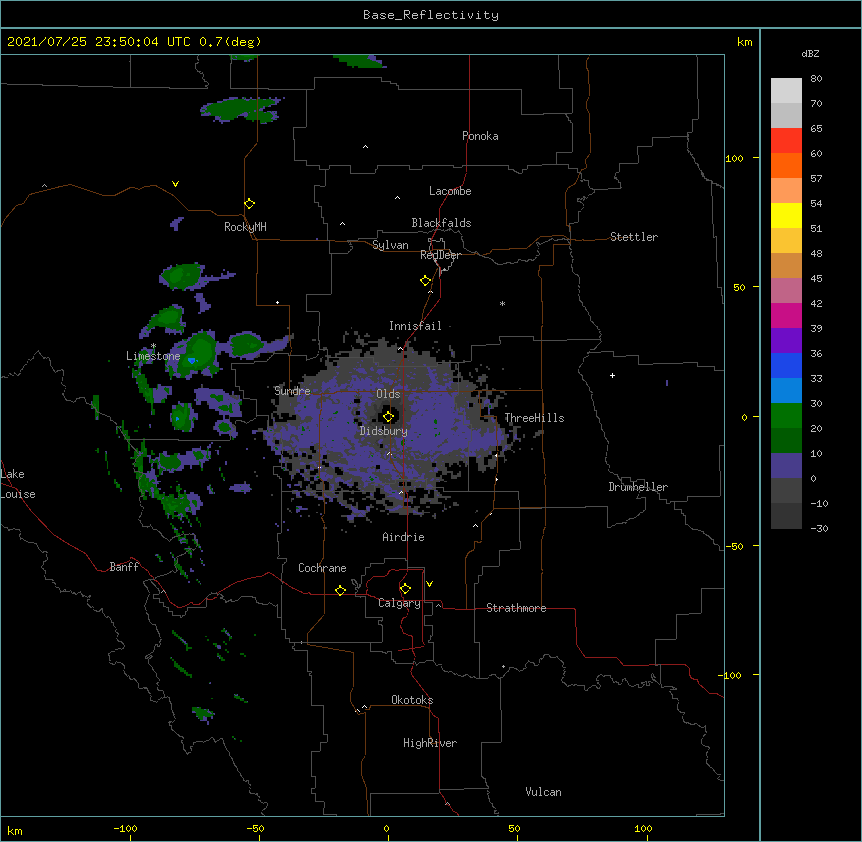Click the Banff map label
This screenshot has height=842, width=862.
(x=124, y=567)
